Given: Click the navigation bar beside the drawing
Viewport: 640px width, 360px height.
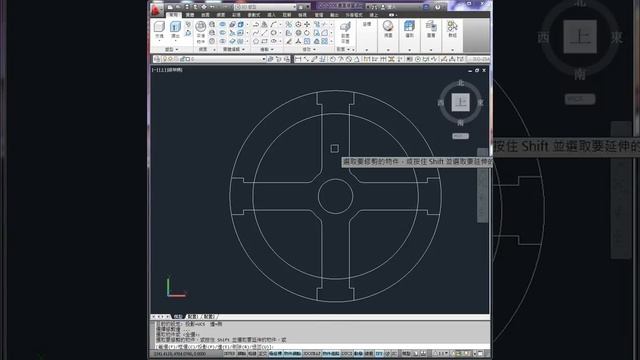Looking at the screenshot, I should click(x=482, y=186).
